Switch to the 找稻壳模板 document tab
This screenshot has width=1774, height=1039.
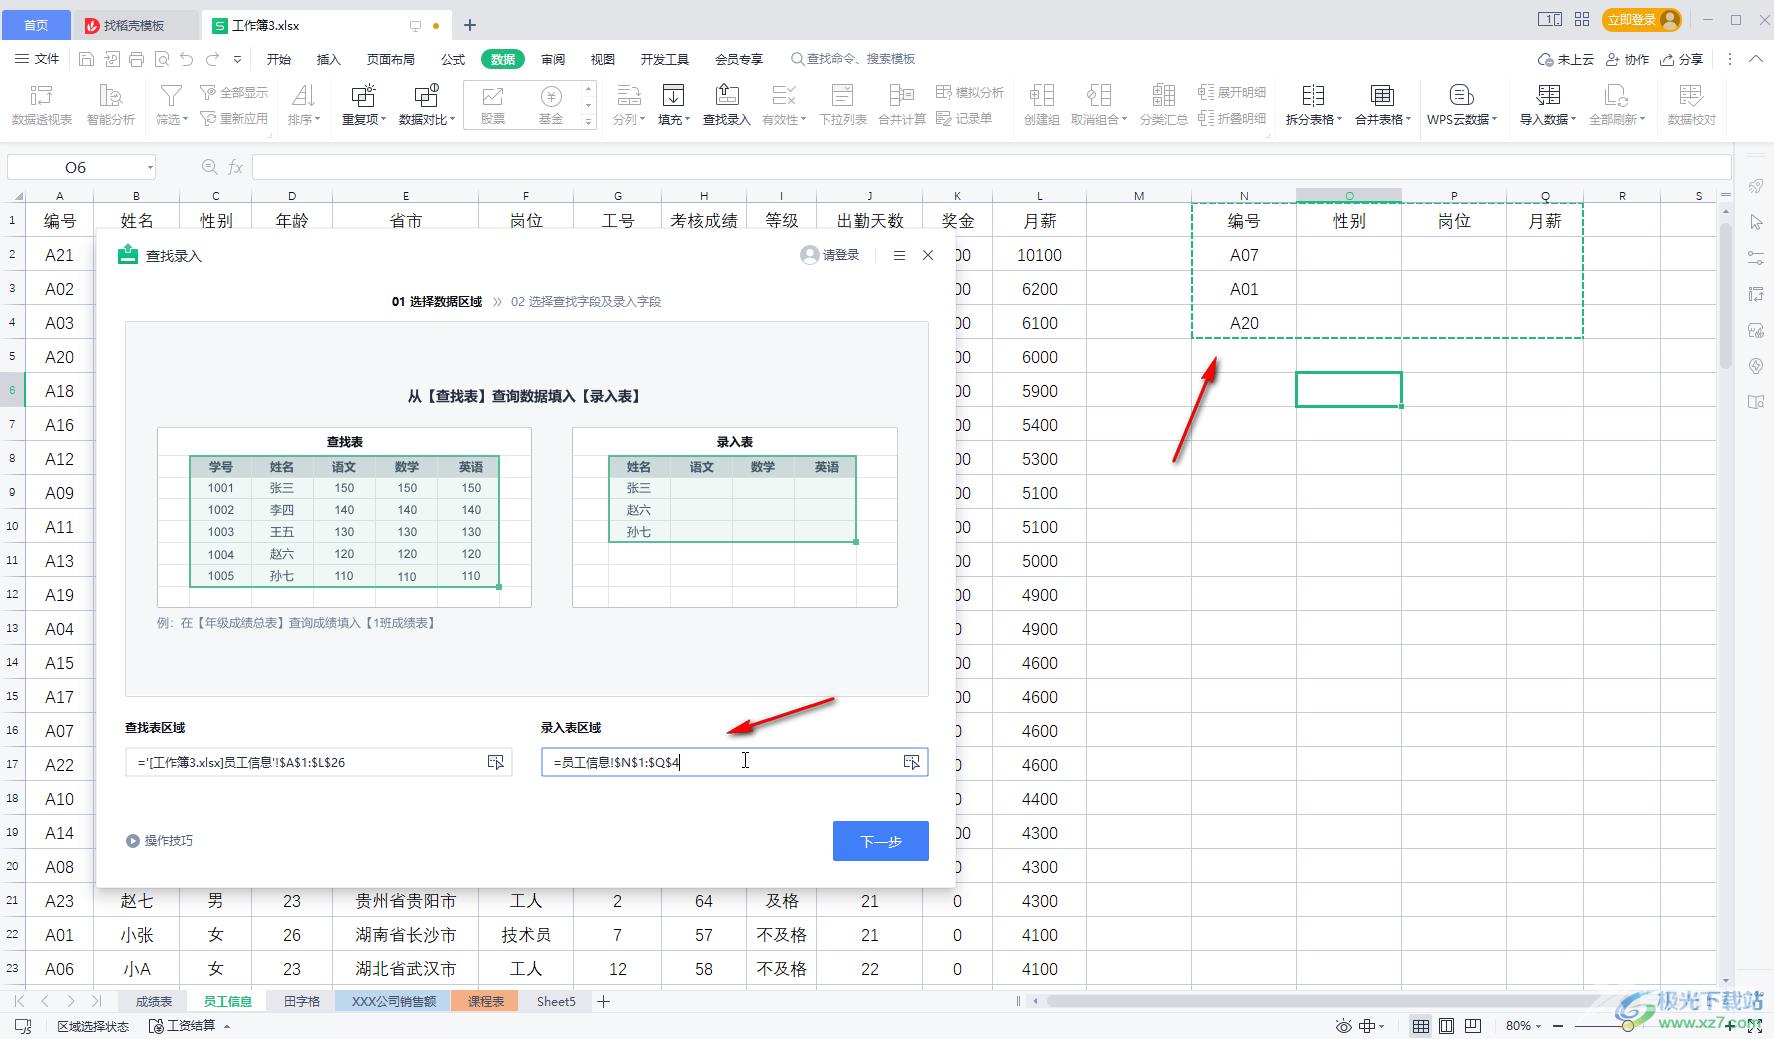(135, 25)
